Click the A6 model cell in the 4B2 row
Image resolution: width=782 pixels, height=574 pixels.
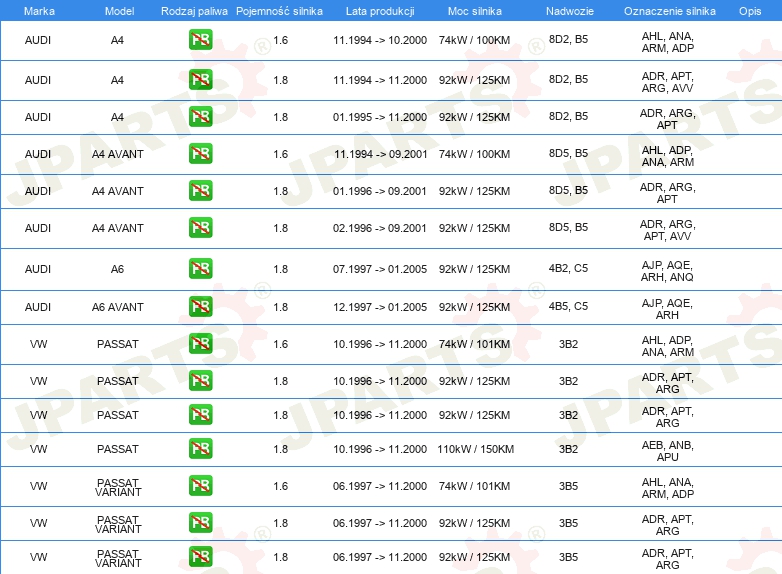(x=117, y=269)
